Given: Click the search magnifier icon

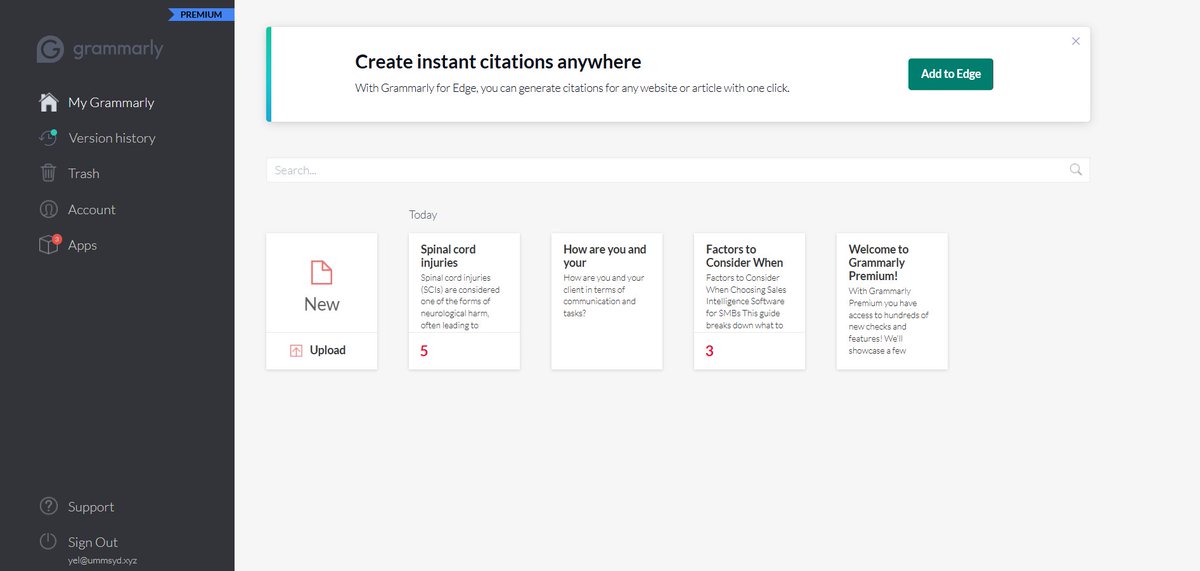Looking at the screenshot, I should 1076,170.
